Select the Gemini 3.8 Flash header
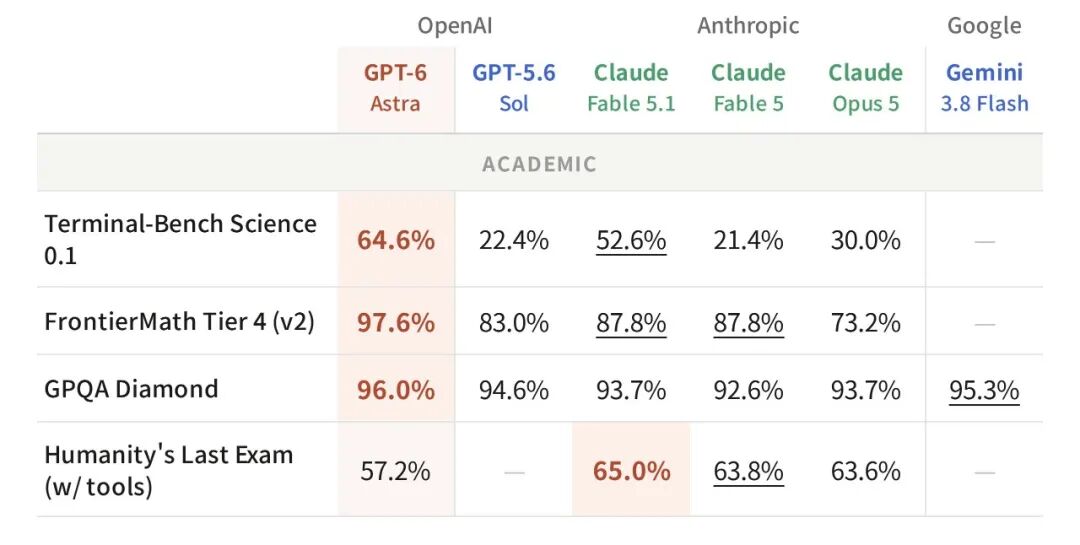Image resolution: width=1080 pixels, height=545 pixels. pos(984,88)
